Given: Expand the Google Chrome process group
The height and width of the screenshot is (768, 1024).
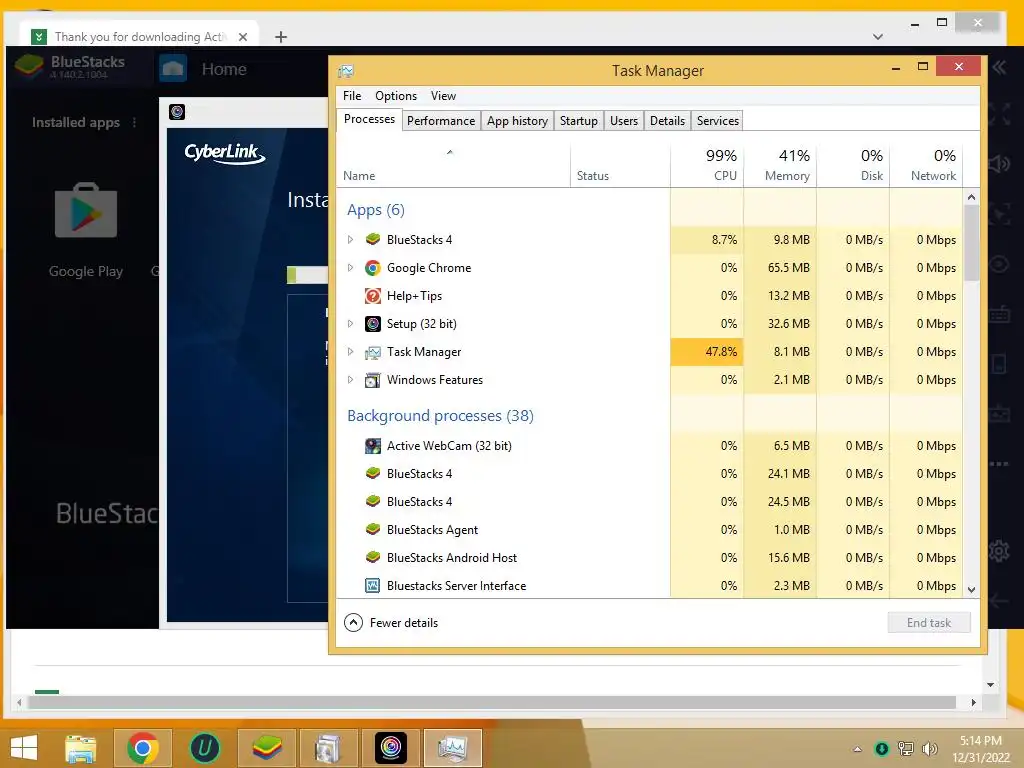Looking at the screenshot, I should 351,268.
